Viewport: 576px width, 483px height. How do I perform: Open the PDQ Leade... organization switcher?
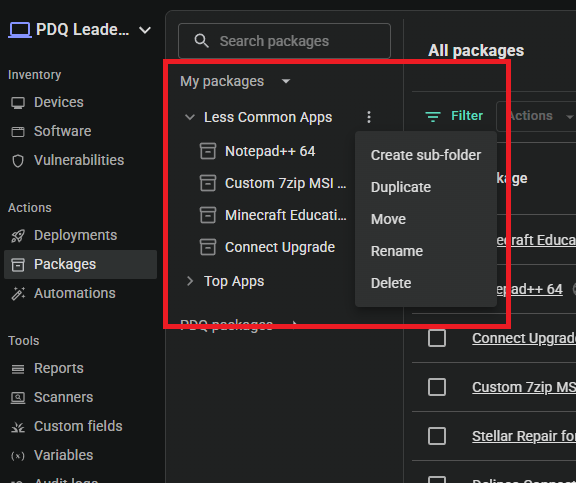click(x=80, y=30)
